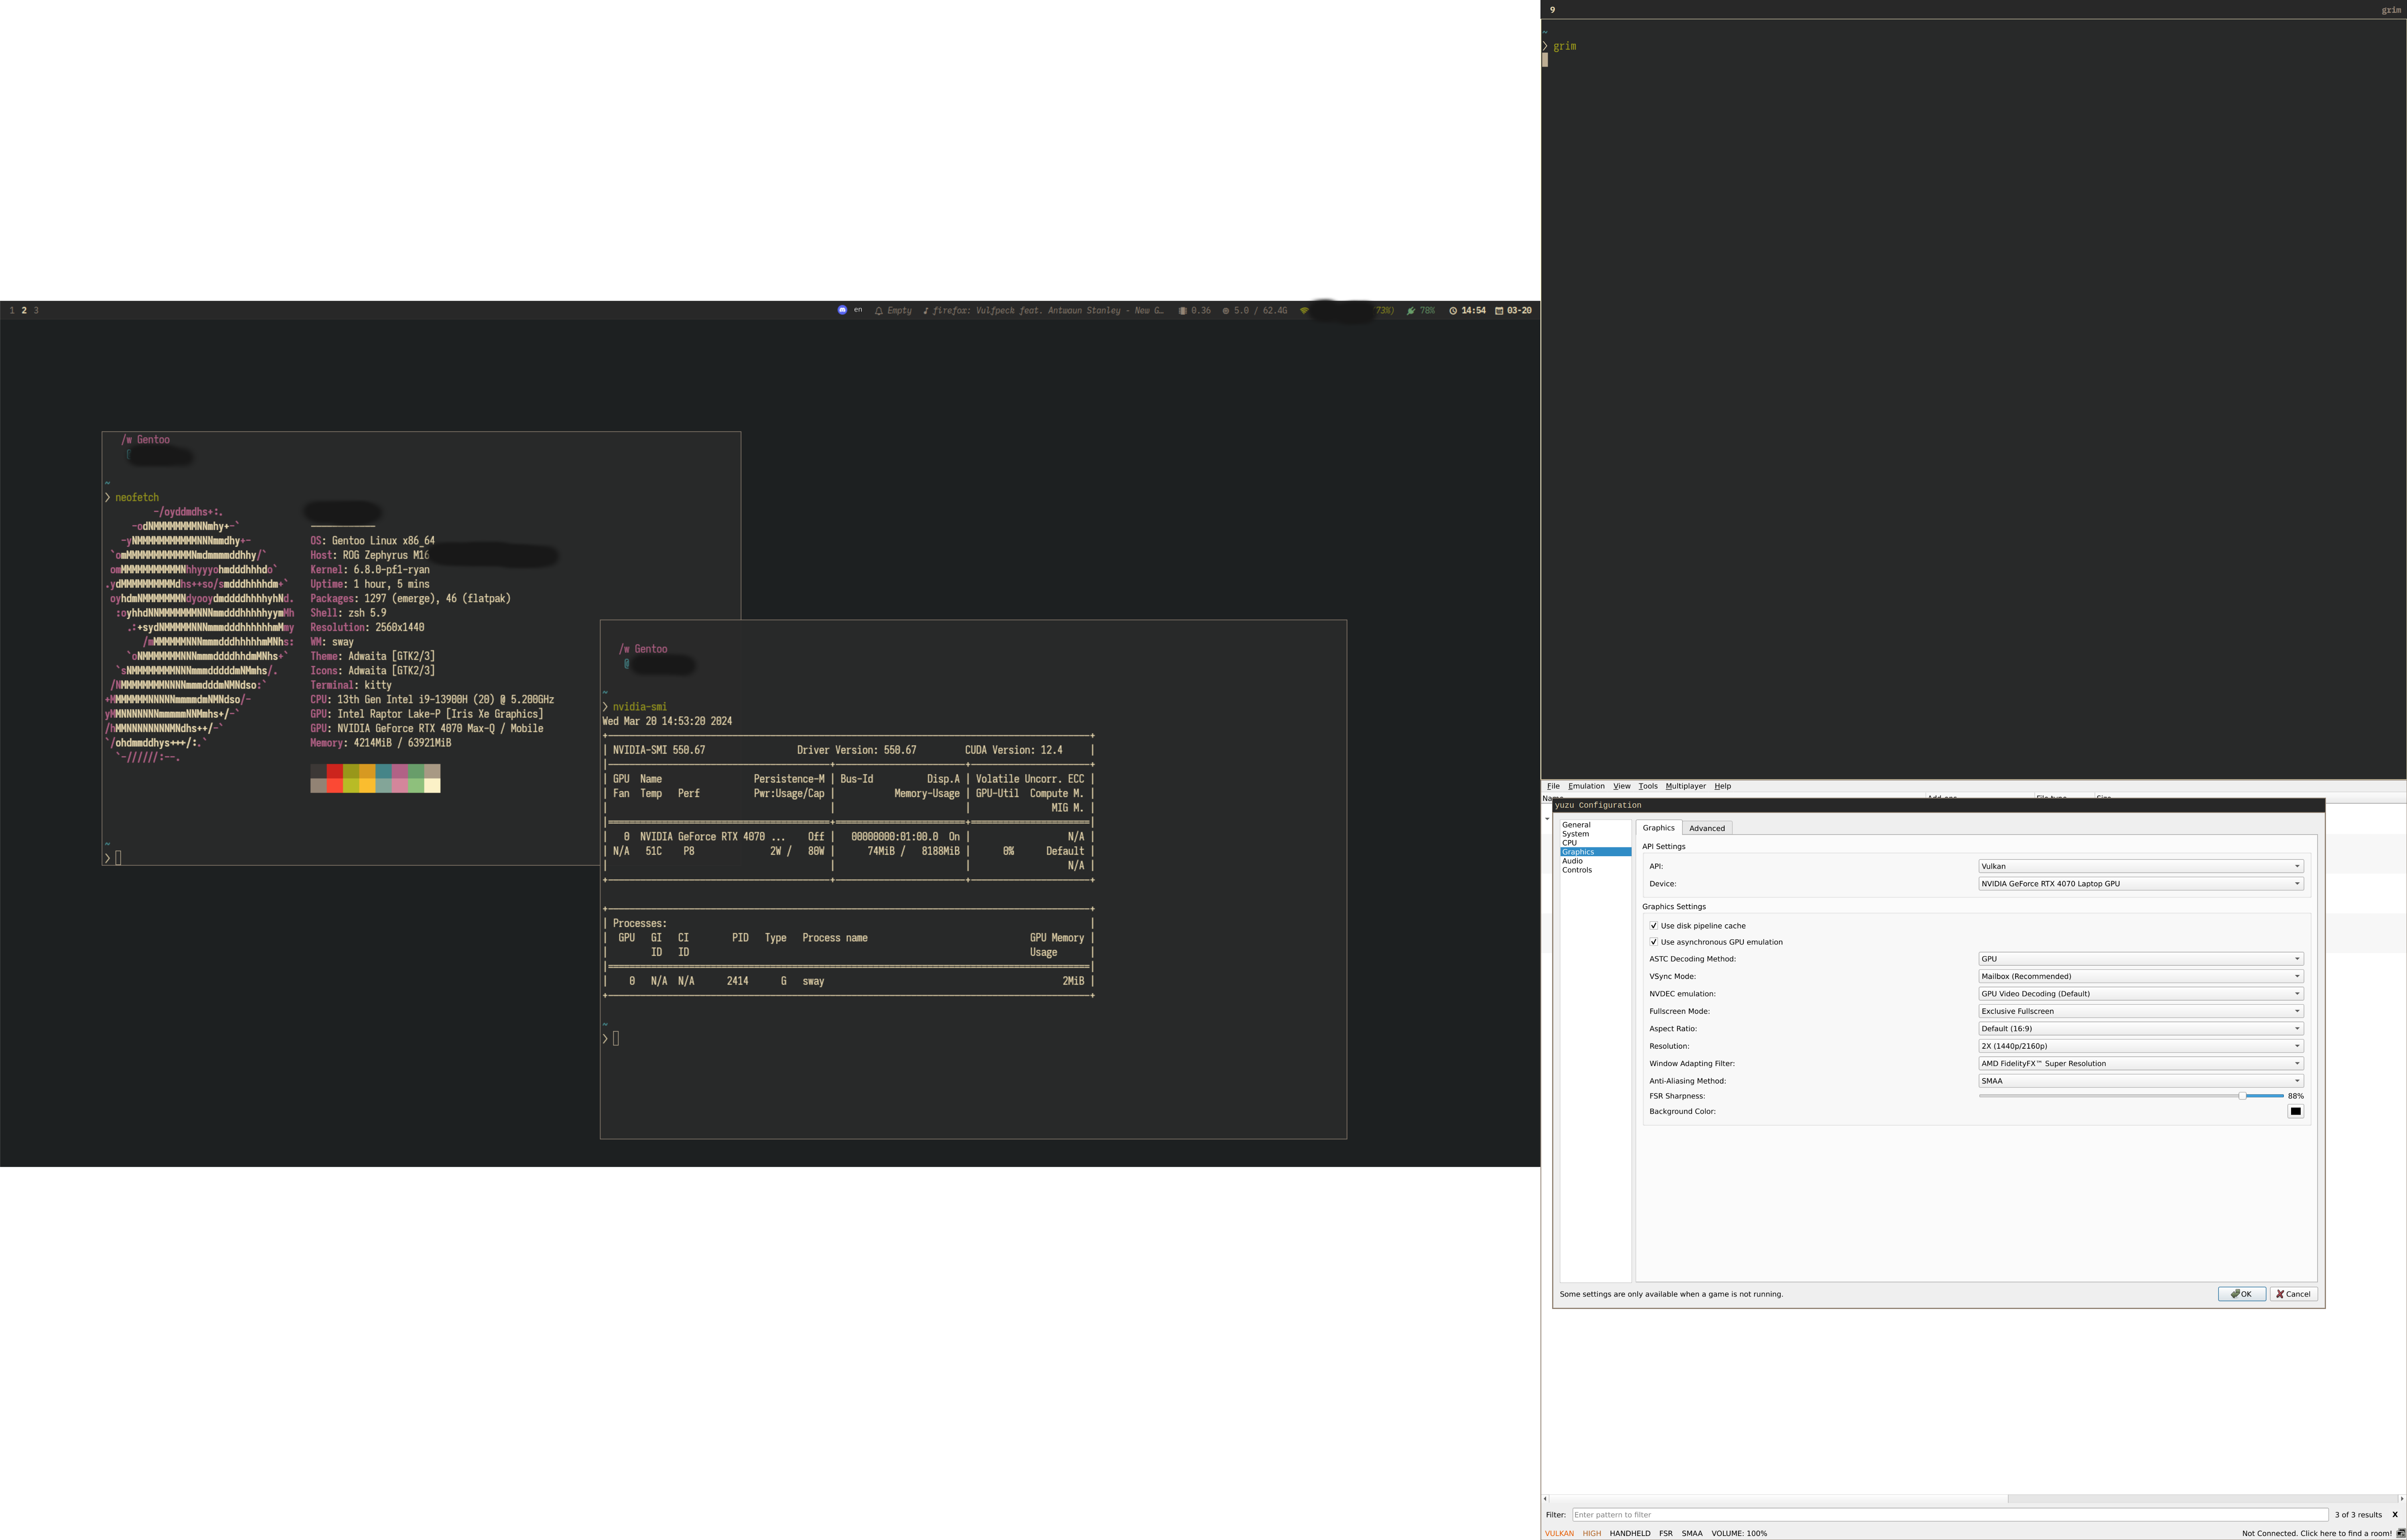
Task: Open the Resolution dropdown
Action: point(2140,1046)
